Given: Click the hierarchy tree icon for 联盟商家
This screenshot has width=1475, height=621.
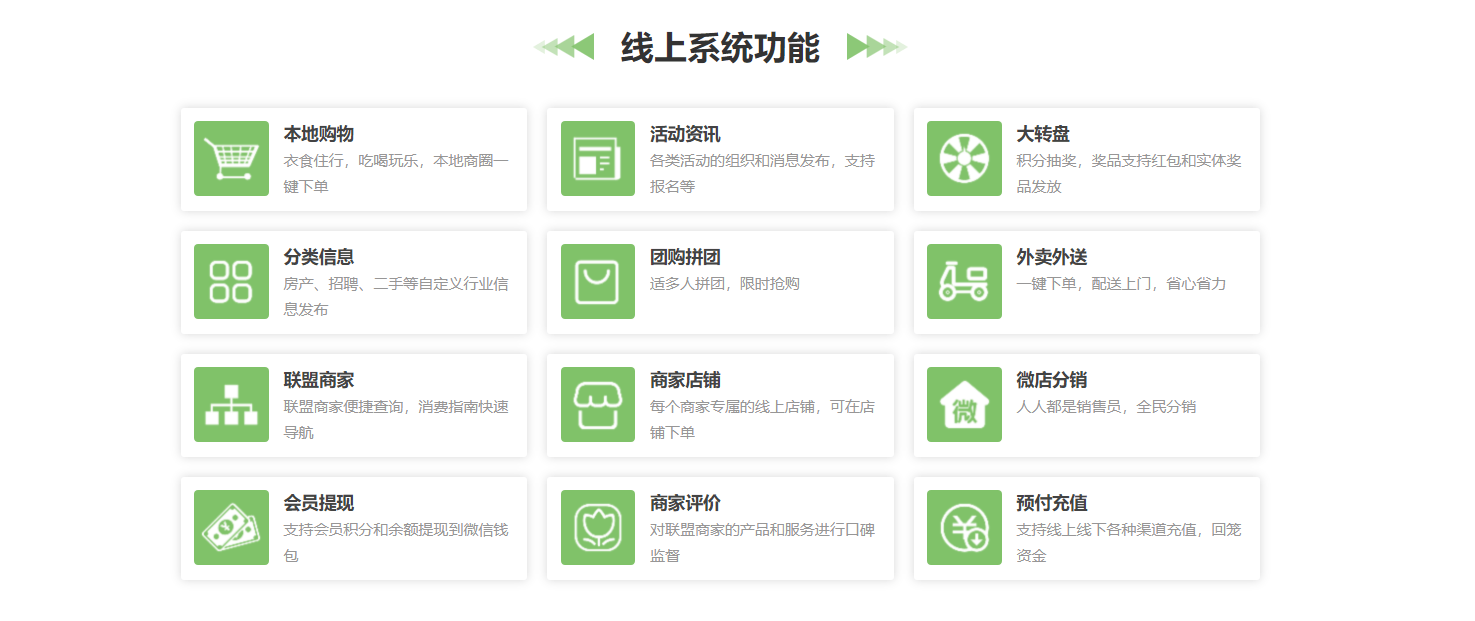Looking at the screenshot, I should pyautogui.click(x=231, y=404).
